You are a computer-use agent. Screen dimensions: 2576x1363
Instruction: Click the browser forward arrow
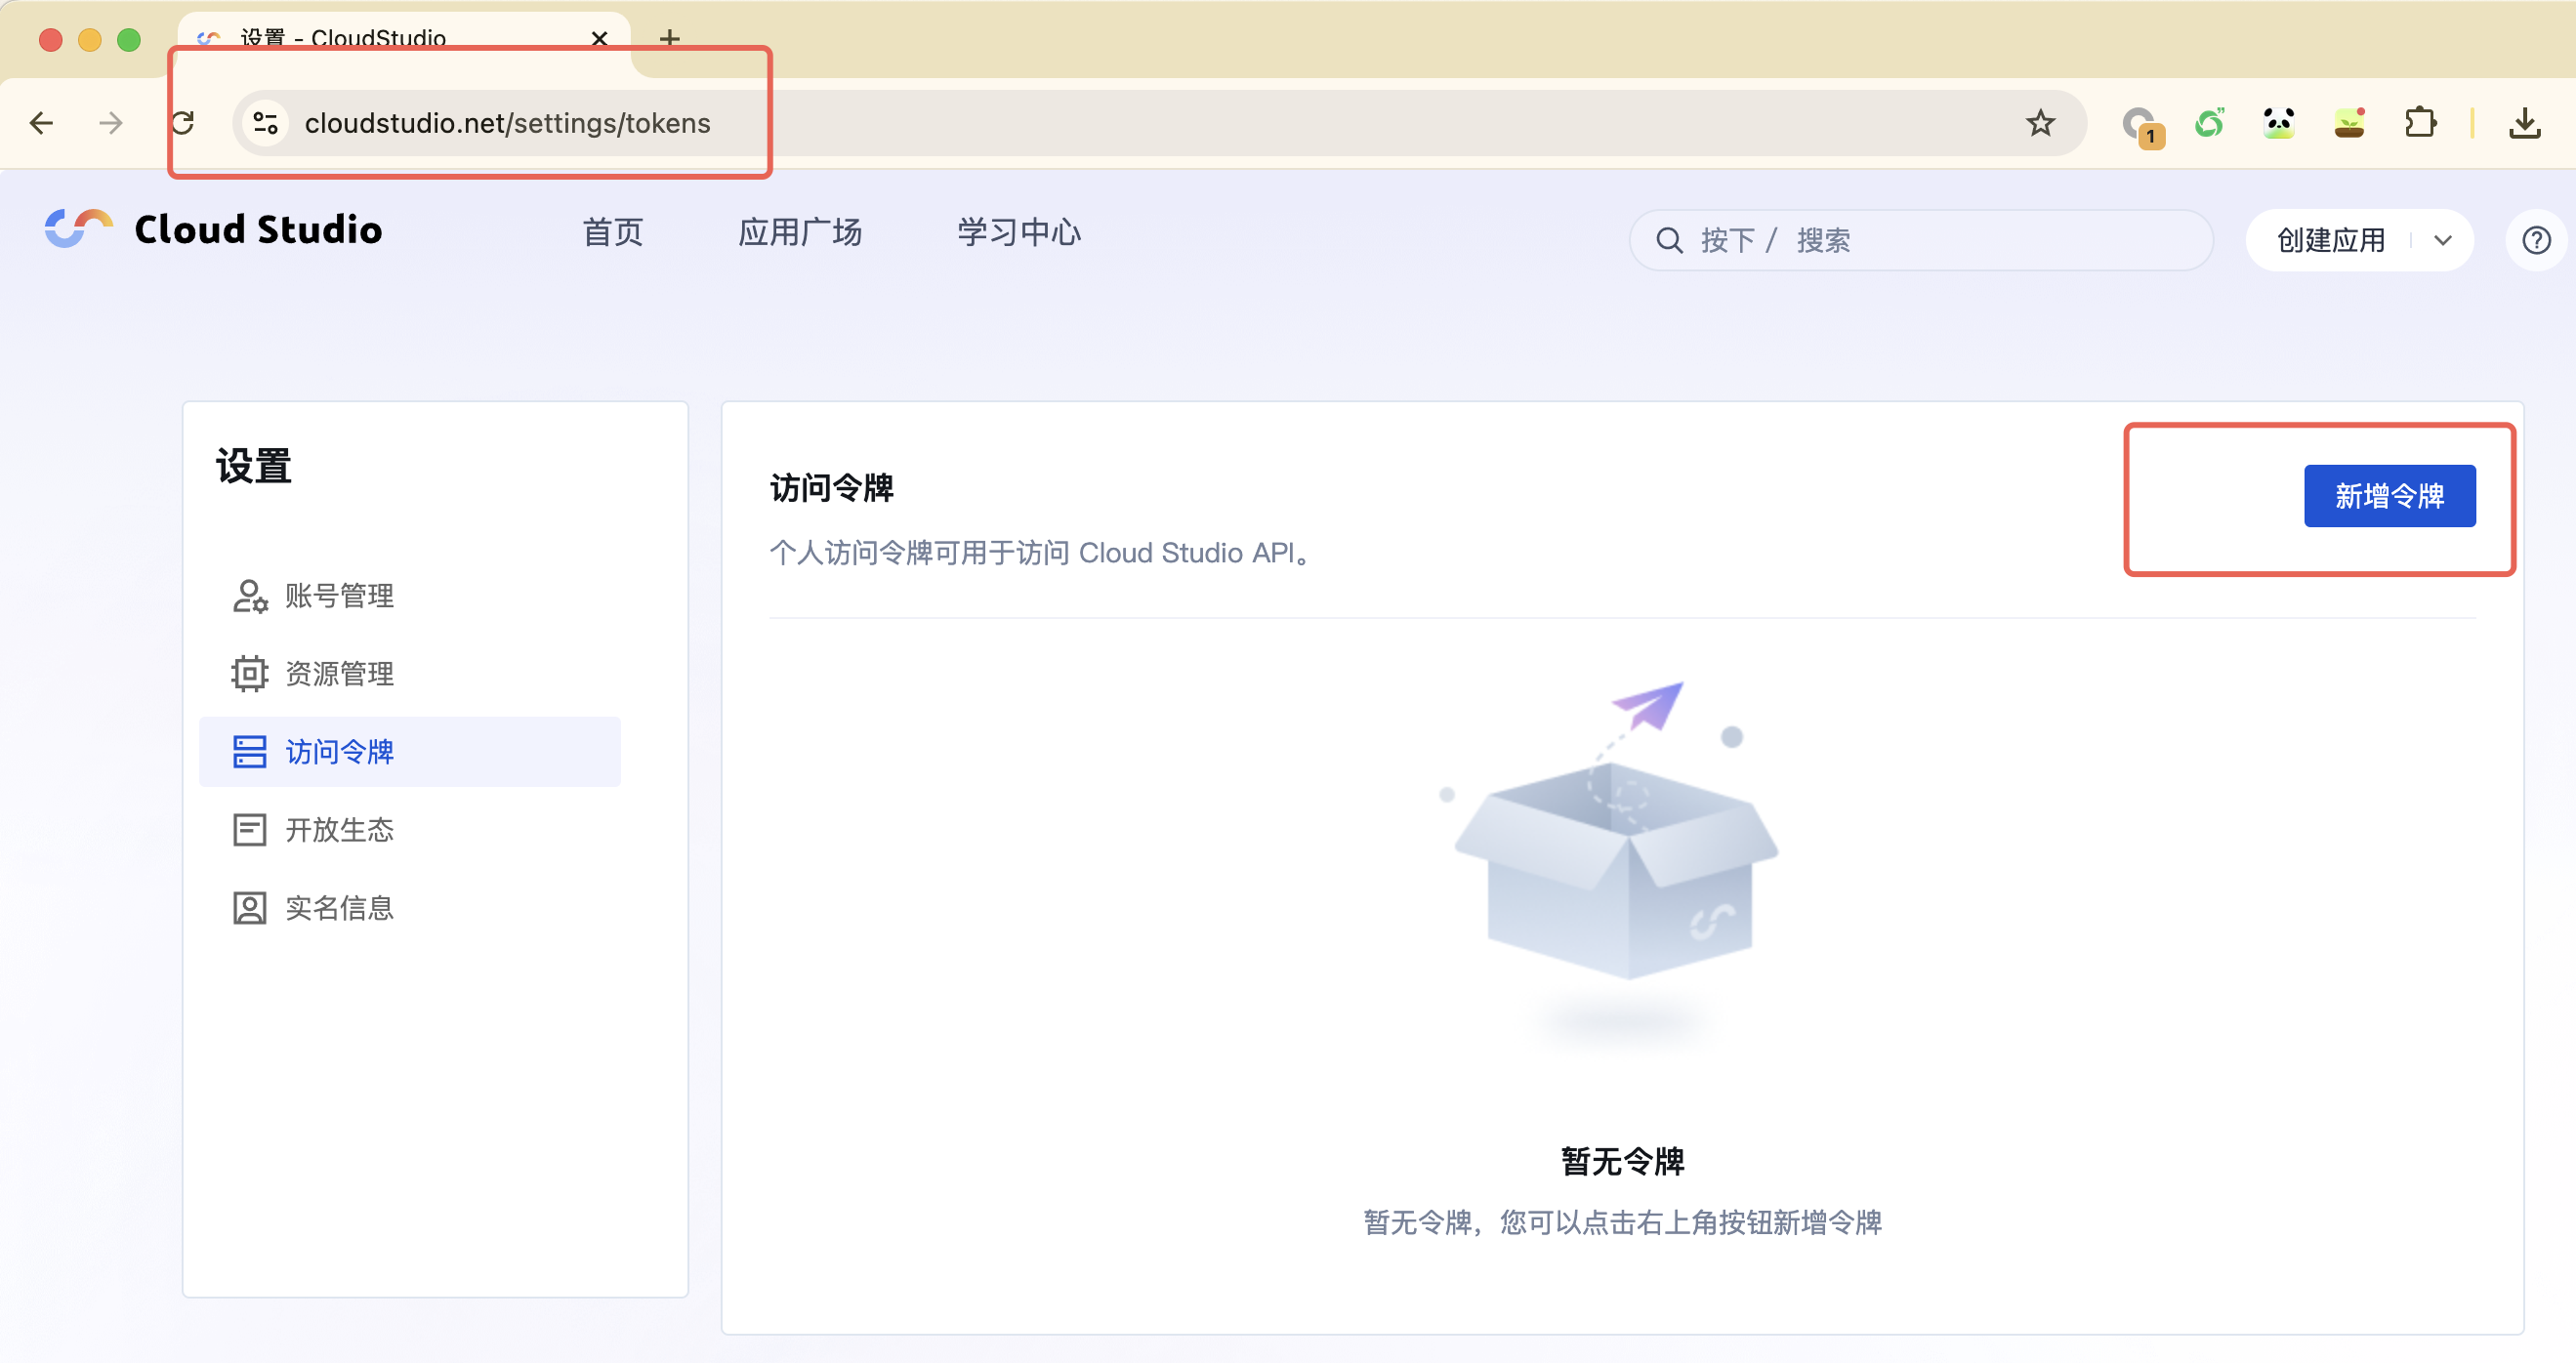coord(111,123)
